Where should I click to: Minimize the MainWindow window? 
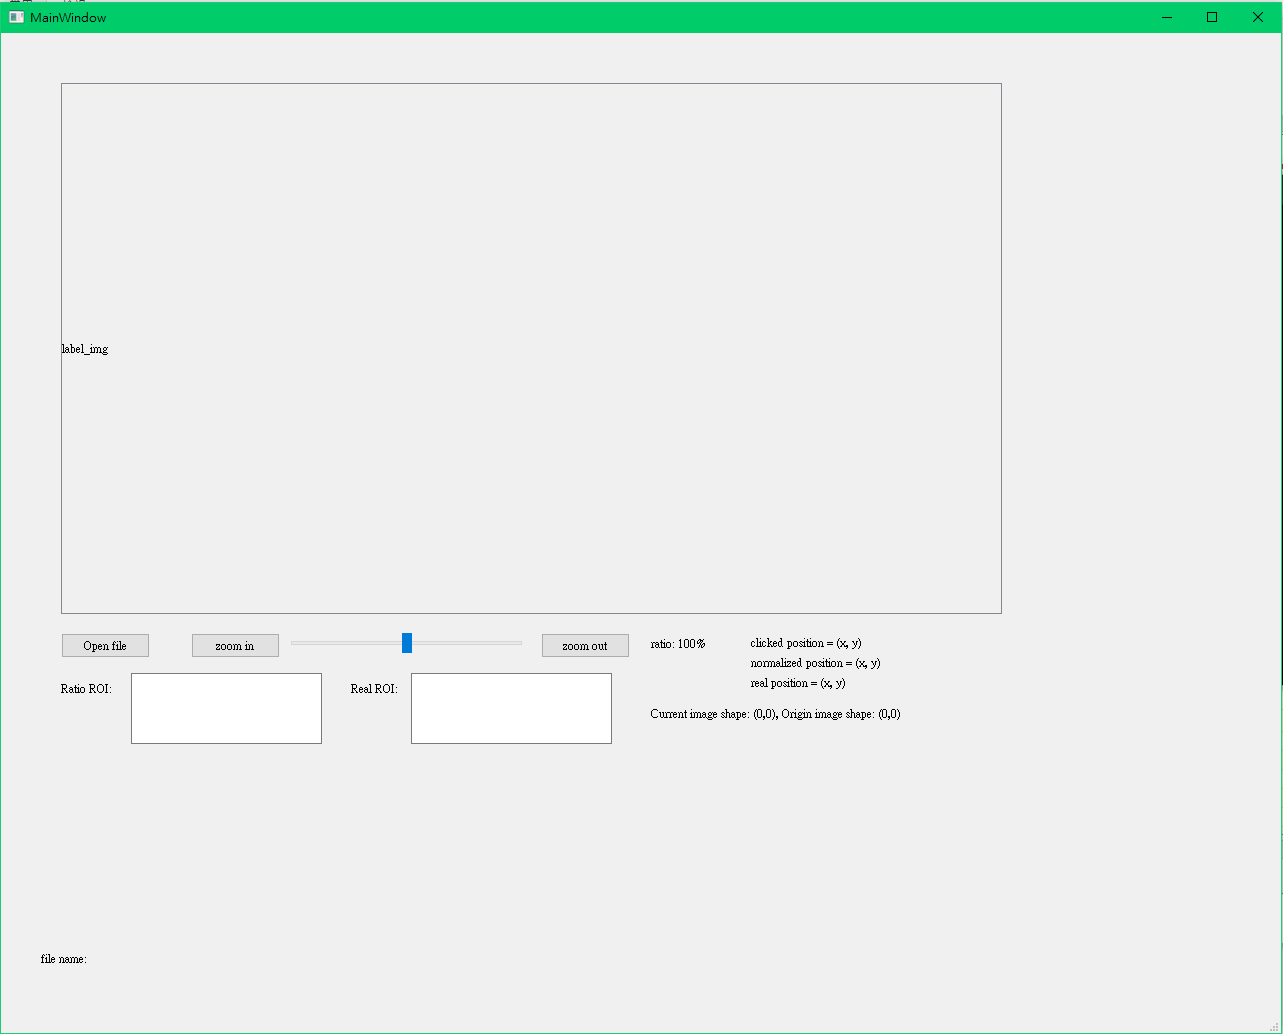(1166, 17)
